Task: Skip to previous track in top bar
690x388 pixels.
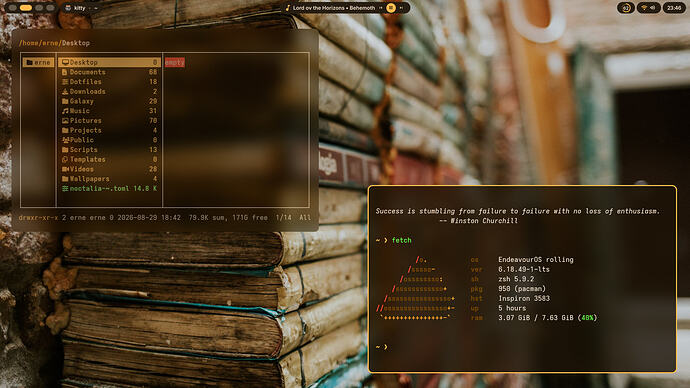Action: click(x=381, y=8)
